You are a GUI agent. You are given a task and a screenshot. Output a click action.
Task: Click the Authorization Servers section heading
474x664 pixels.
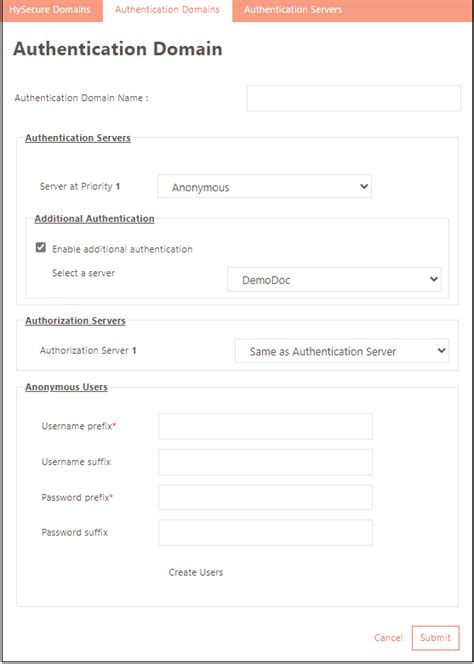point(75,321)
